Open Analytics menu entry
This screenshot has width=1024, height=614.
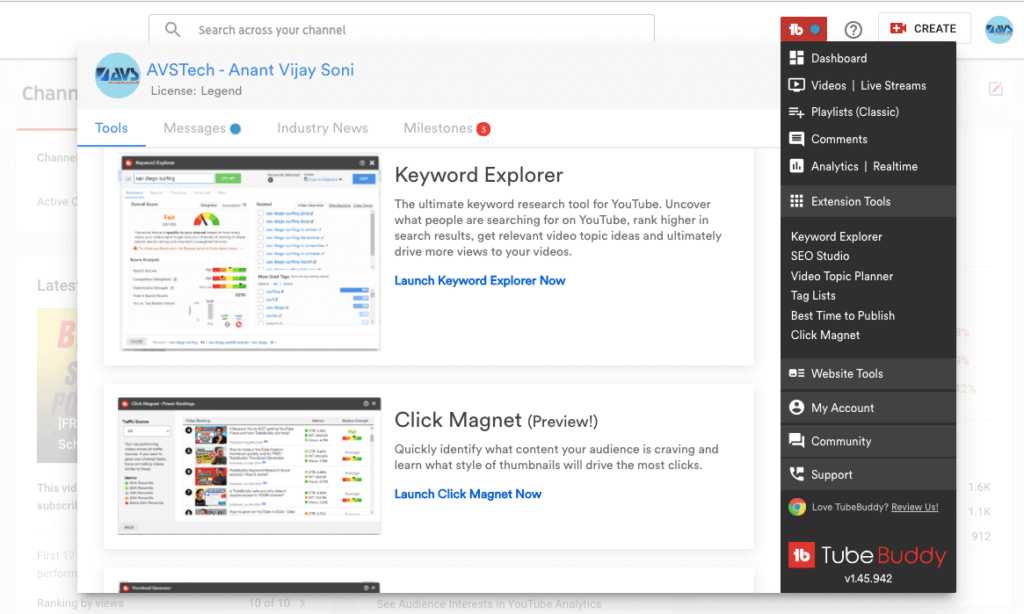(x=835, y=167)
